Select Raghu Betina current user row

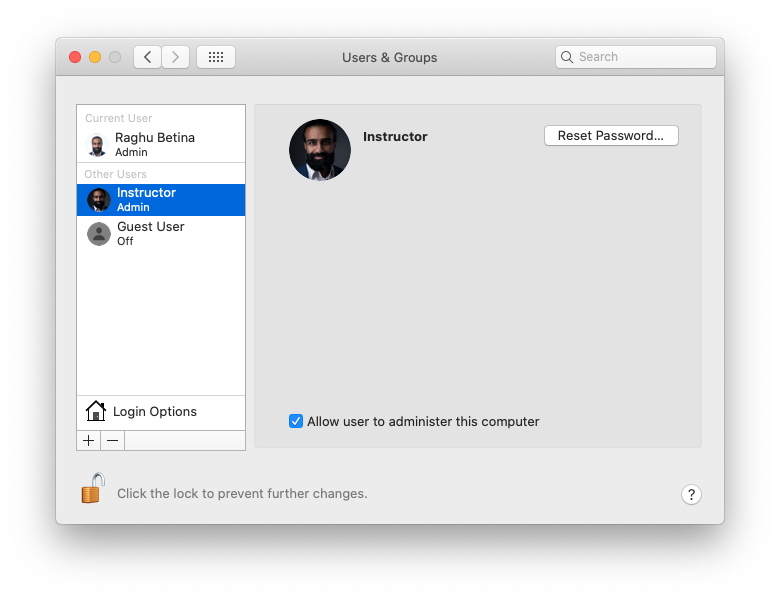tap(161, 144)
